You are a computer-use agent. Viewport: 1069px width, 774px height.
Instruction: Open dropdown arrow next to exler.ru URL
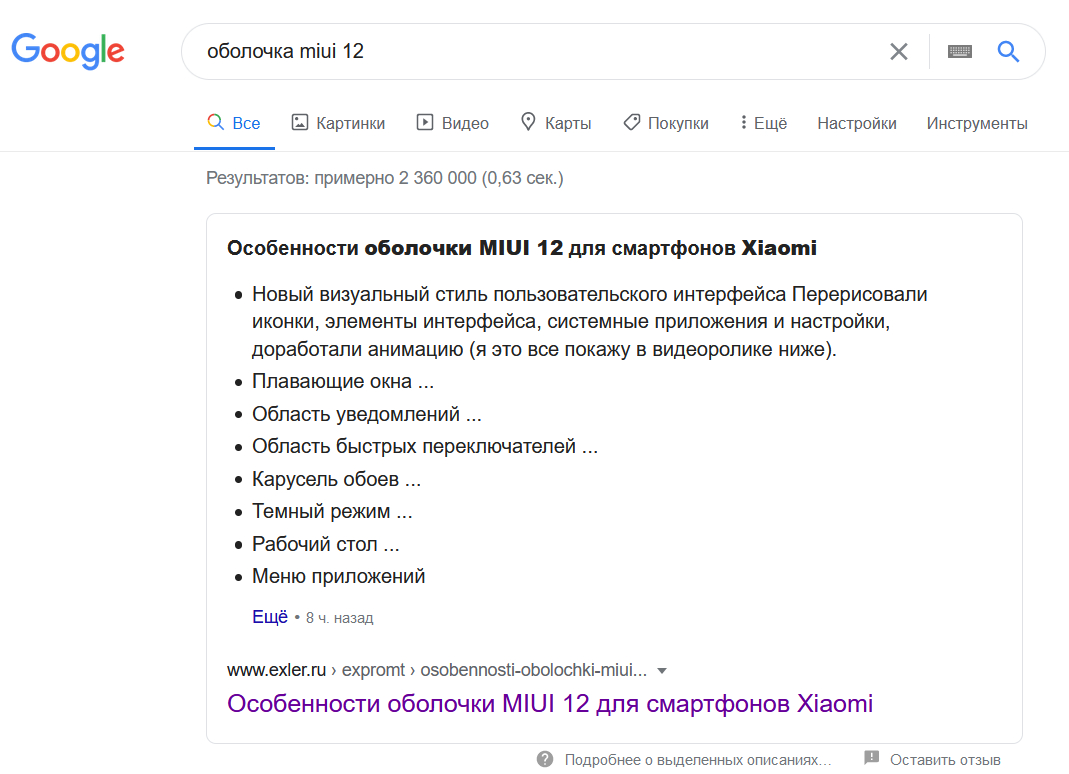661,670
